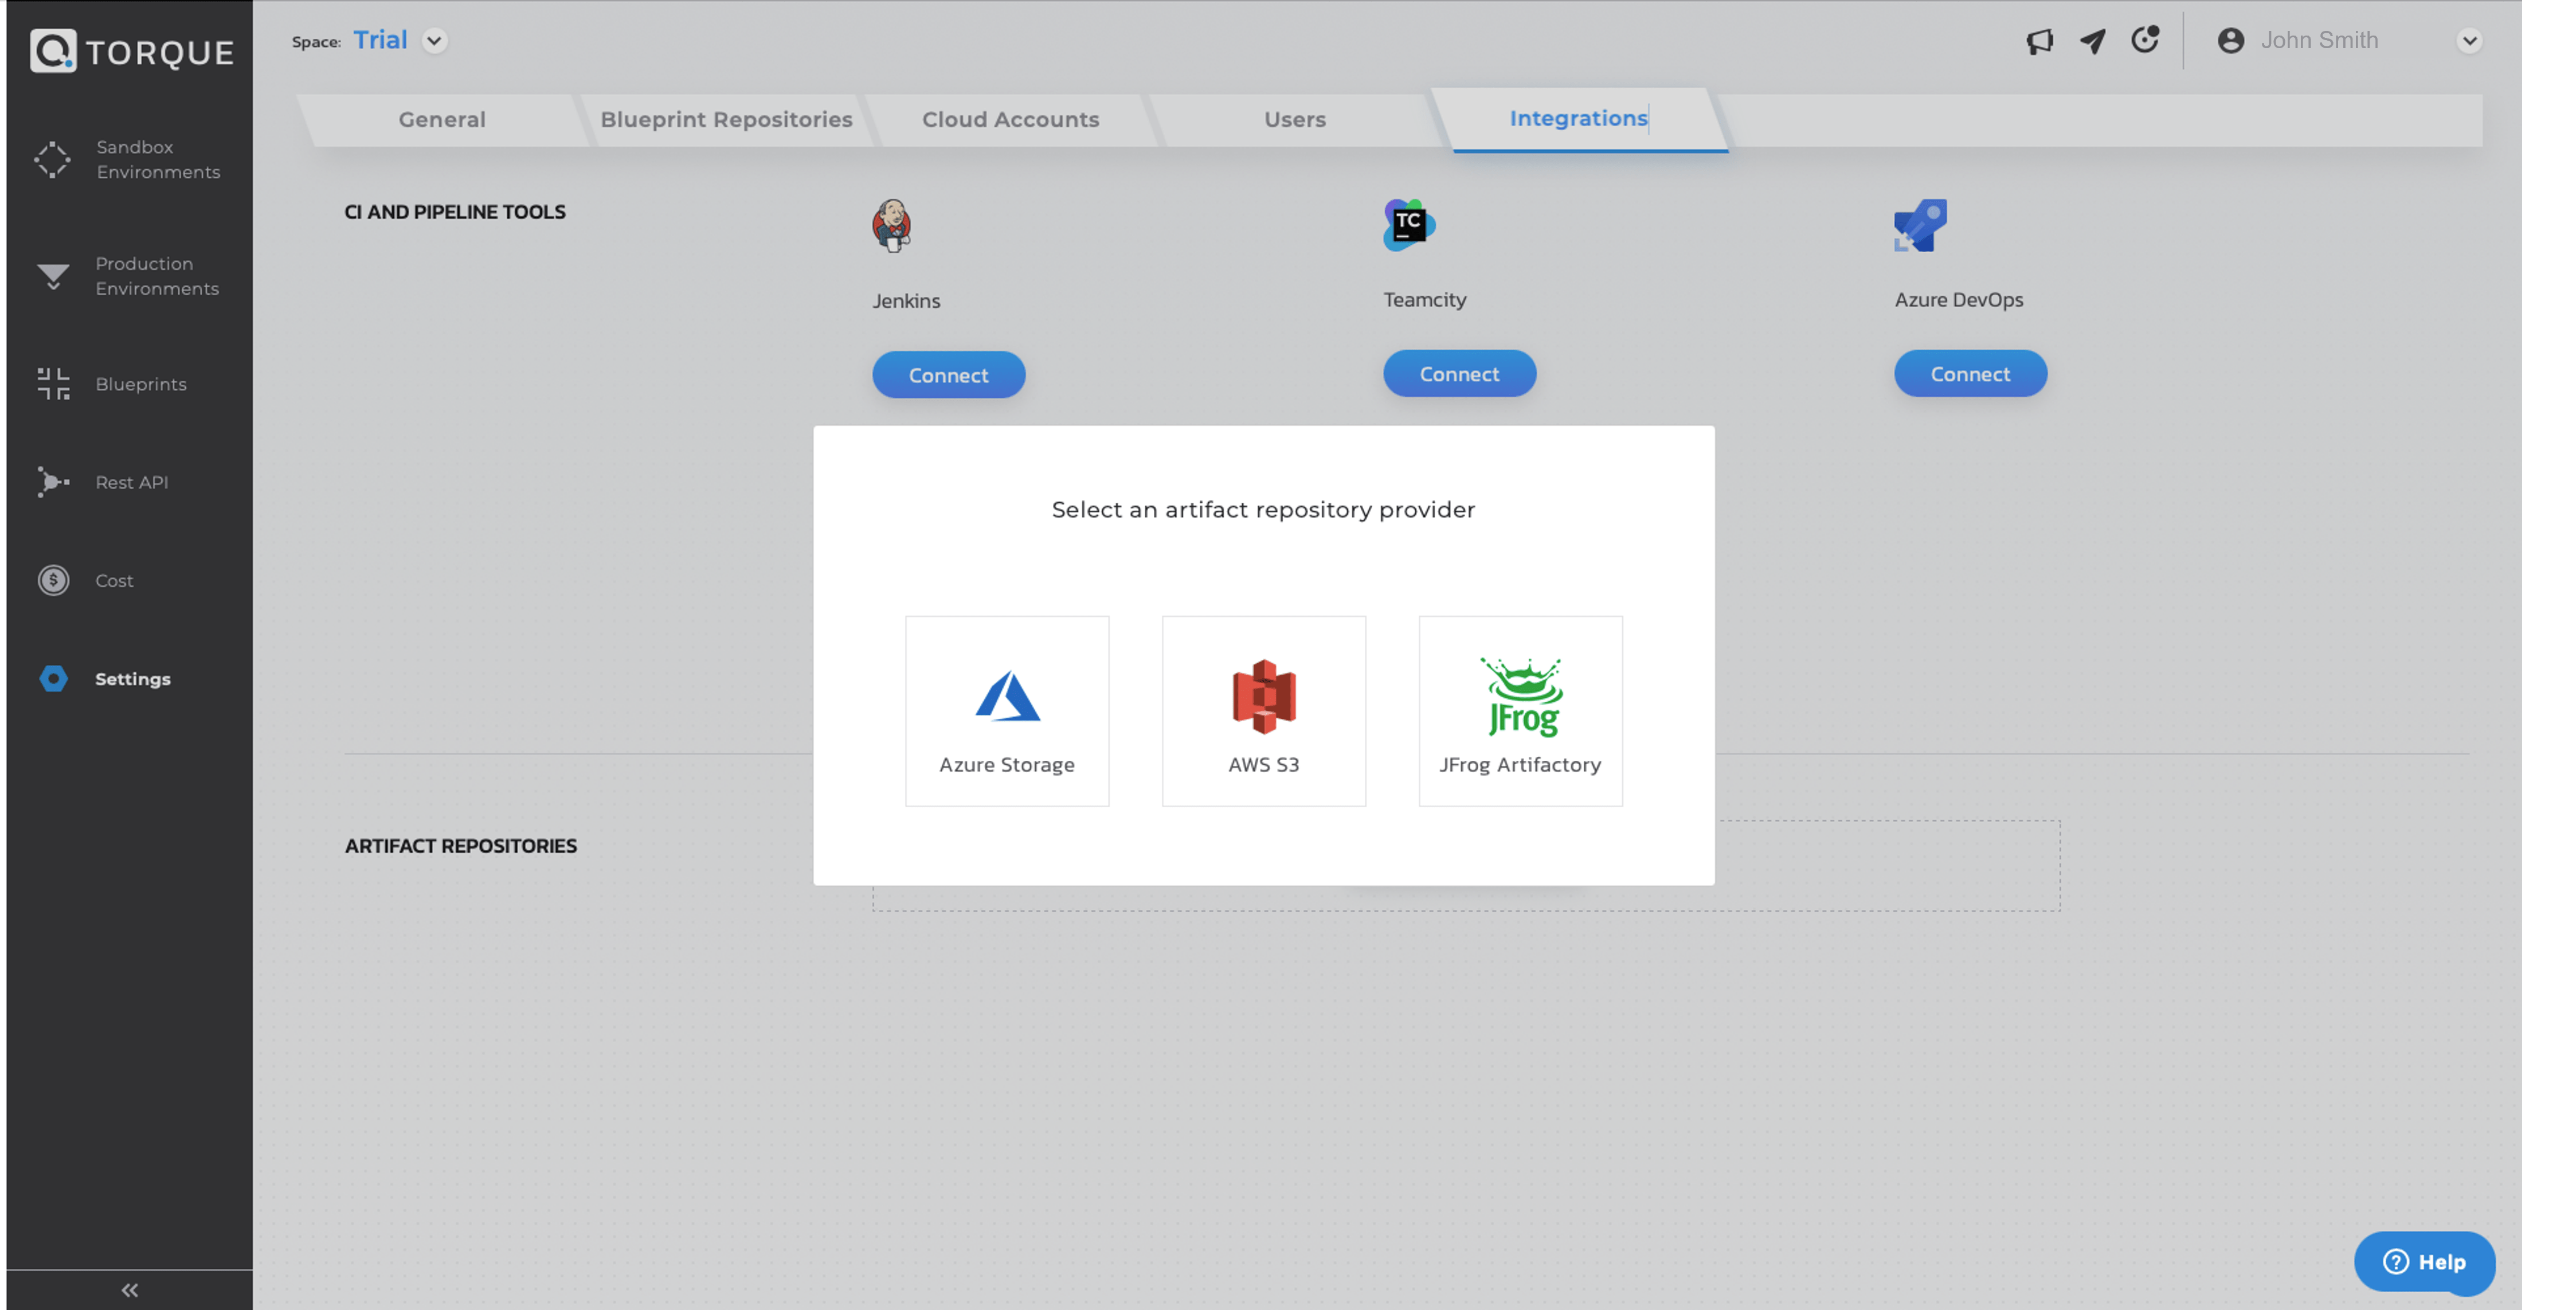The image size is (2576, 1310).
Task: Expand the Trial space dropdown
Action: [x=434, y=41]
